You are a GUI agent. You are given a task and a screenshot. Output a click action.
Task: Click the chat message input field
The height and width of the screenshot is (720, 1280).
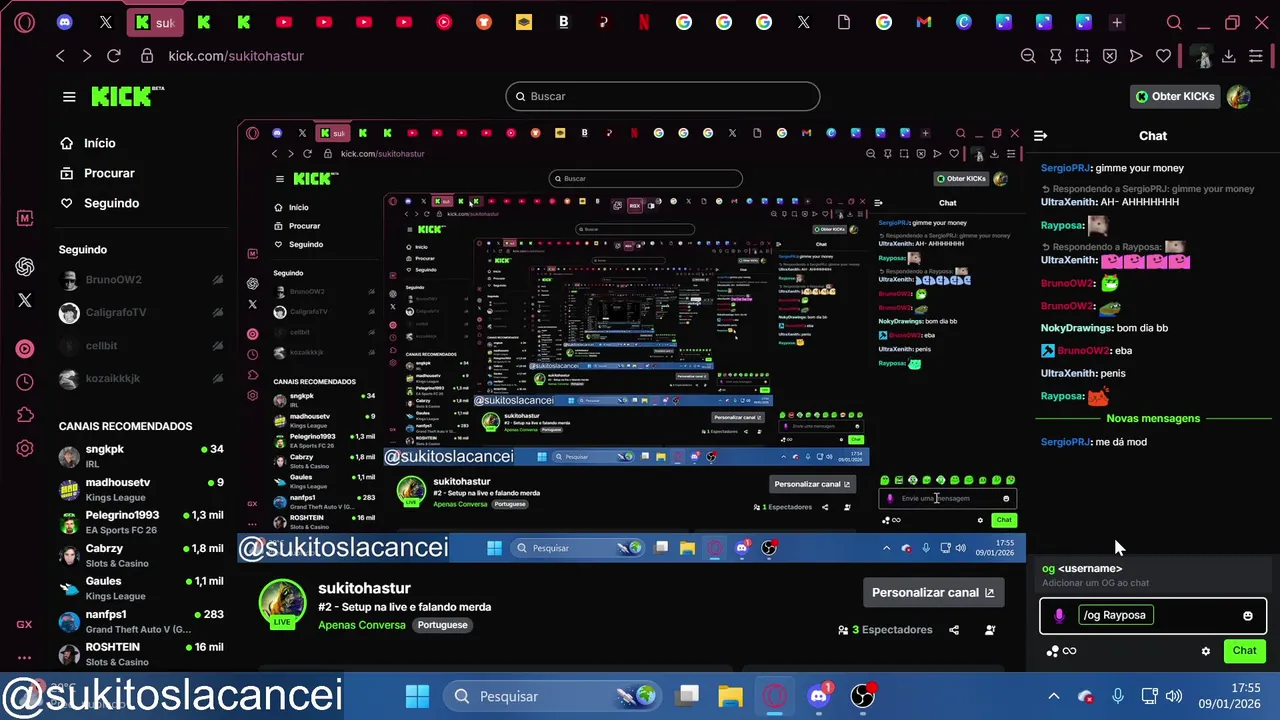tap(1153, 615)
